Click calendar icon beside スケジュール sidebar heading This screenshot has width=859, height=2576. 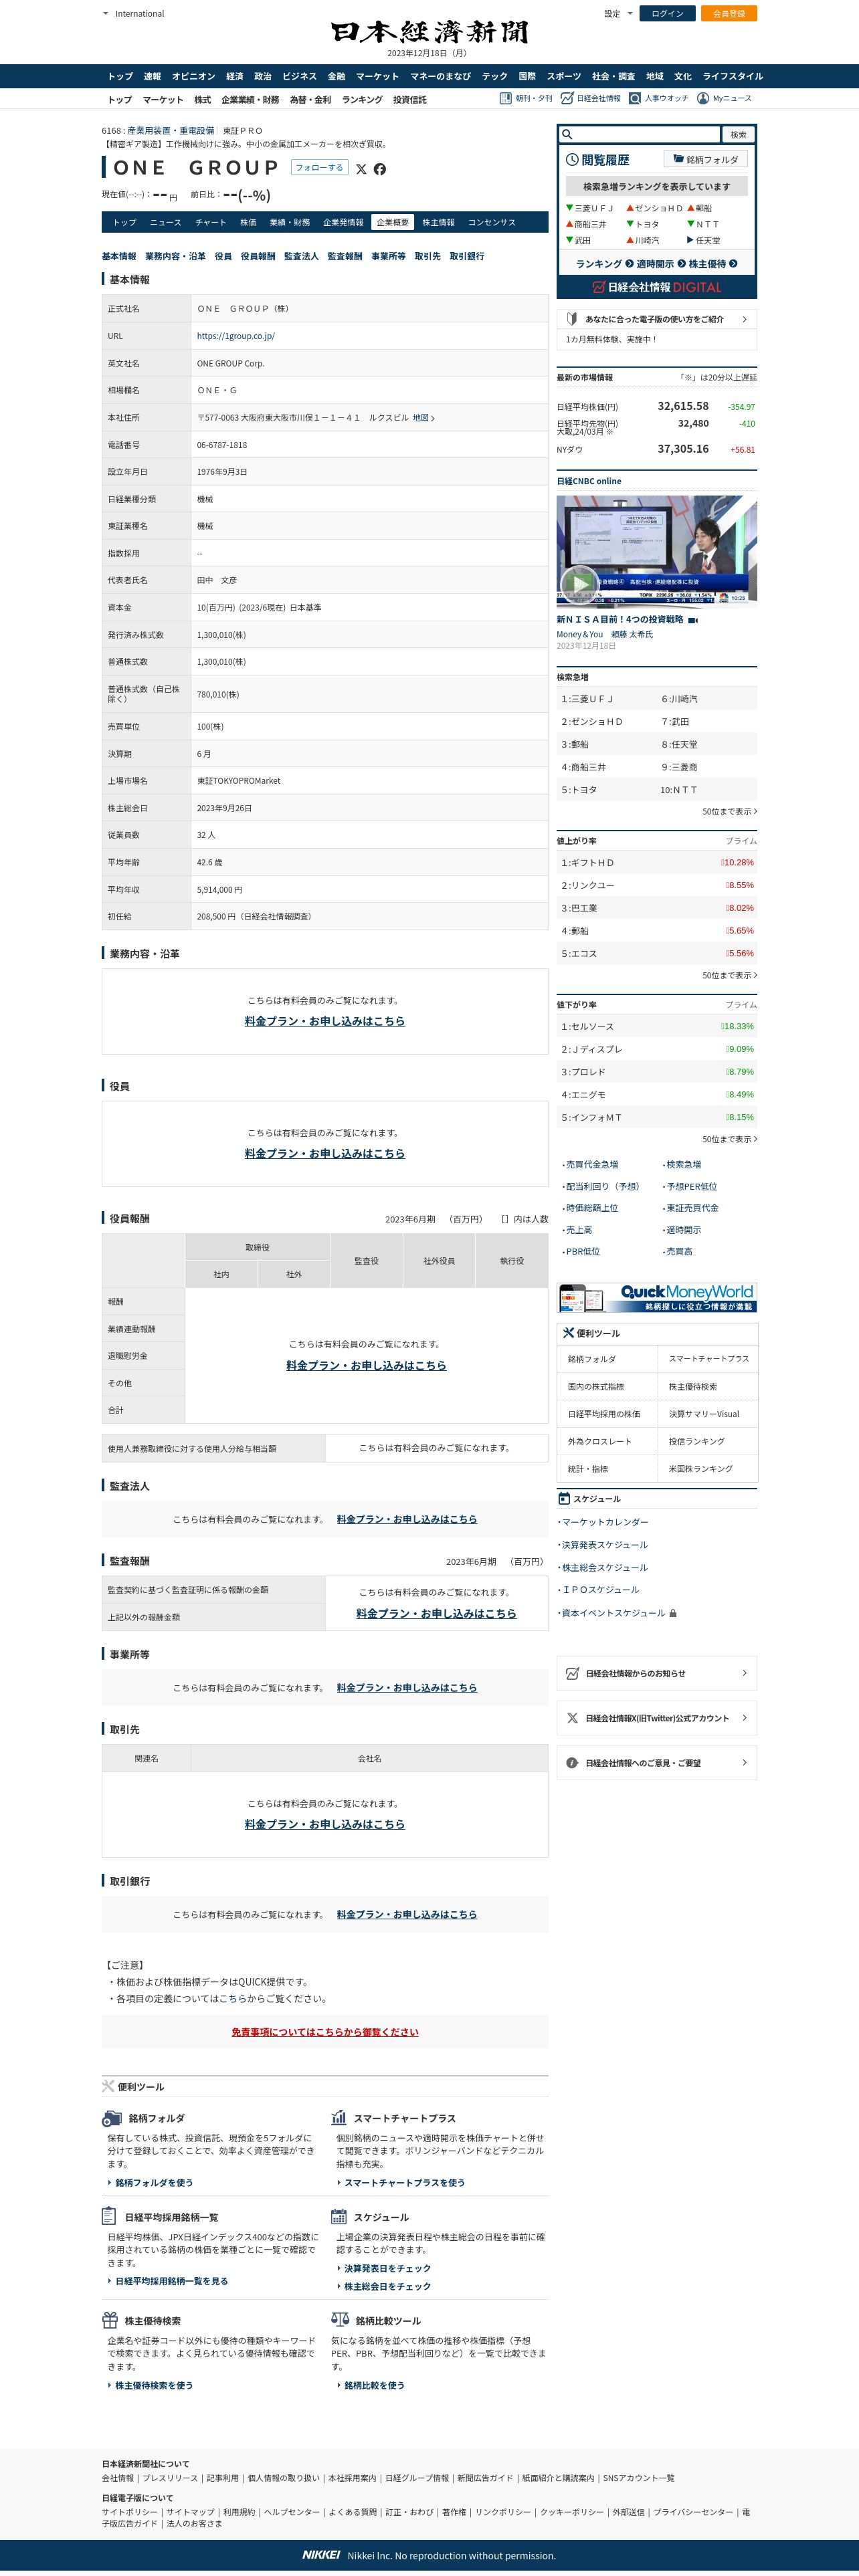[564, 1499]
